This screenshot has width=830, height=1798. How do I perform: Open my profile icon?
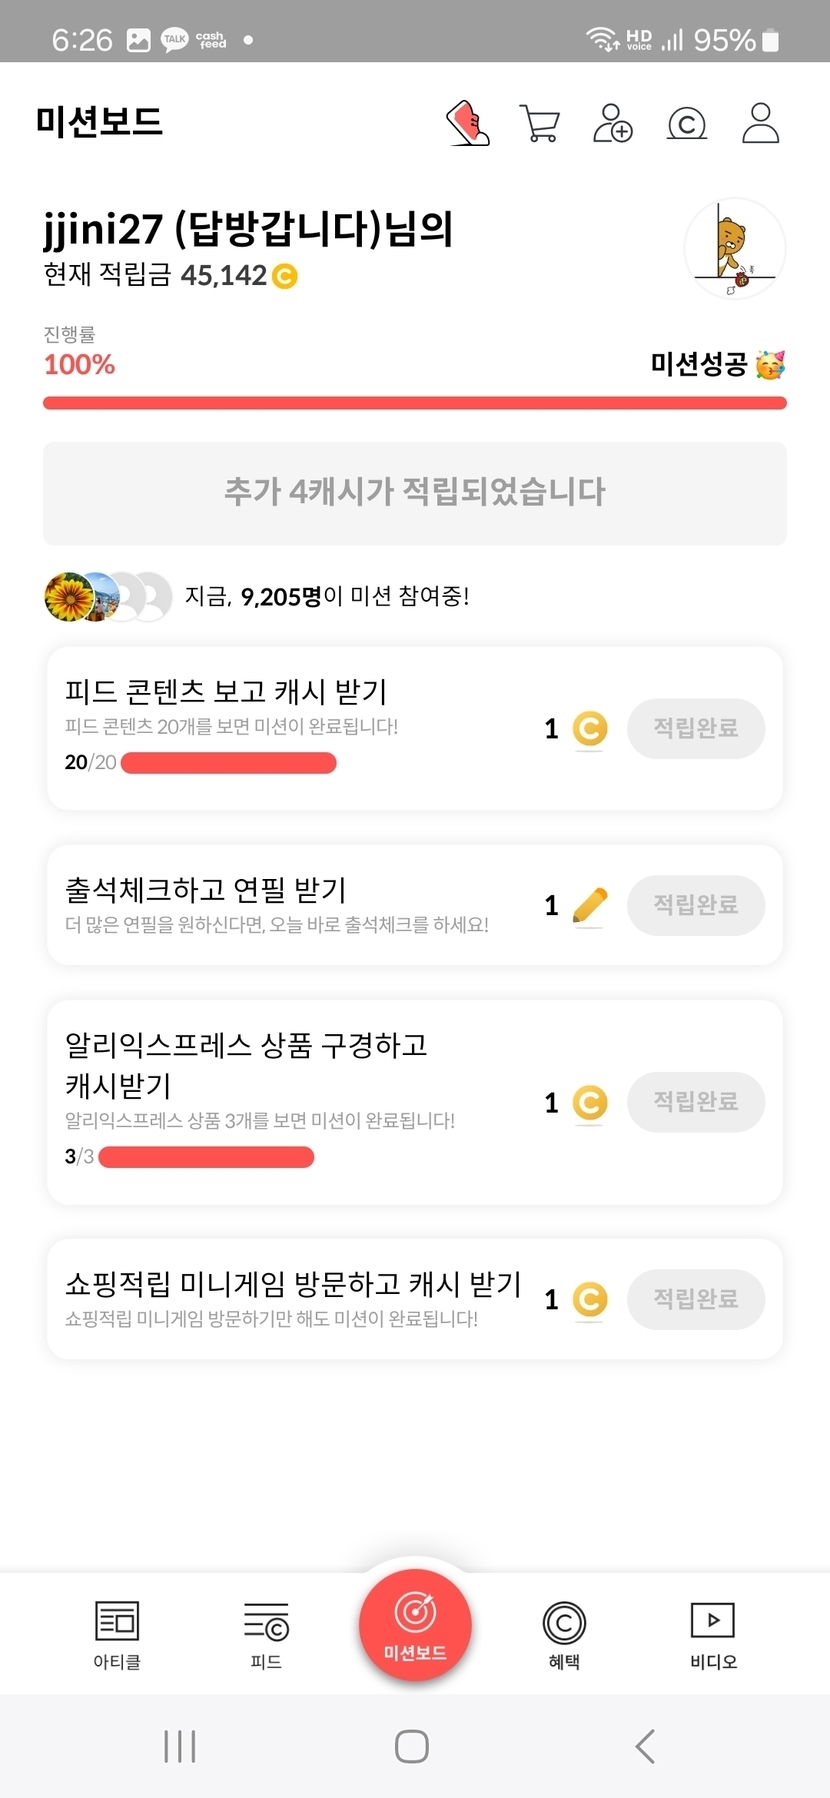point(760,123)
